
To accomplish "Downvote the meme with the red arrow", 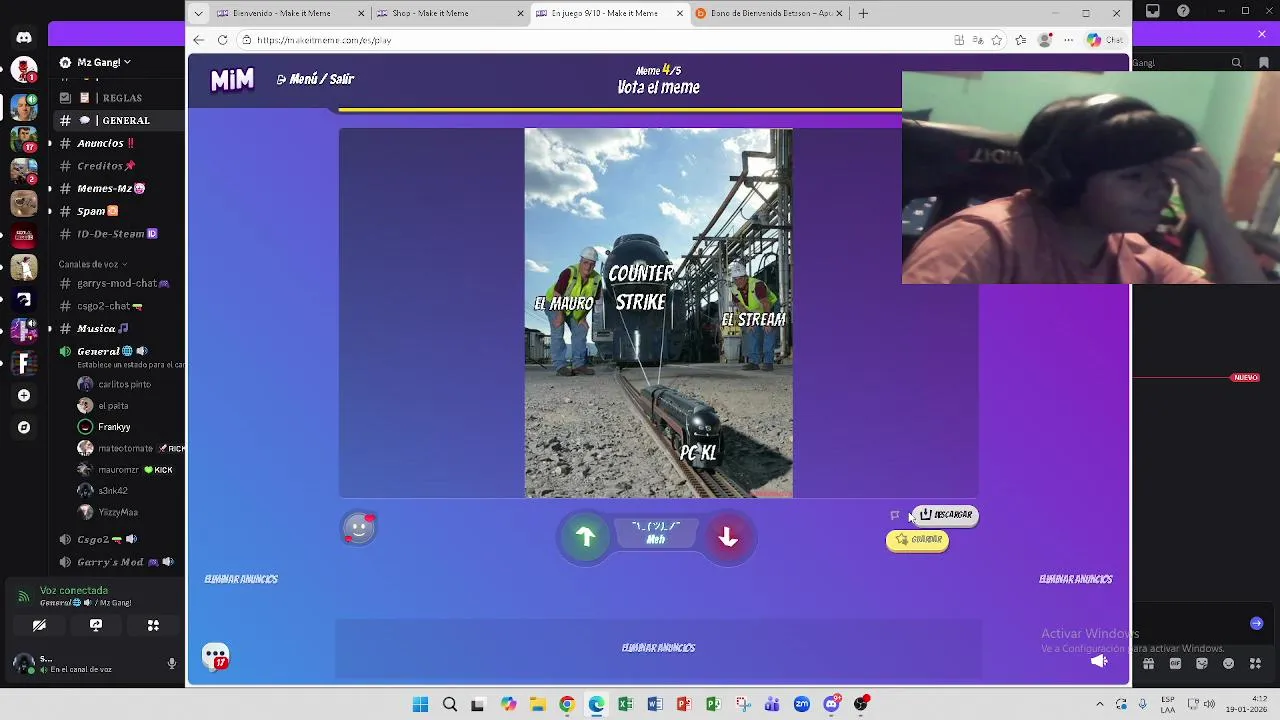I will click(x=728, y=538).
